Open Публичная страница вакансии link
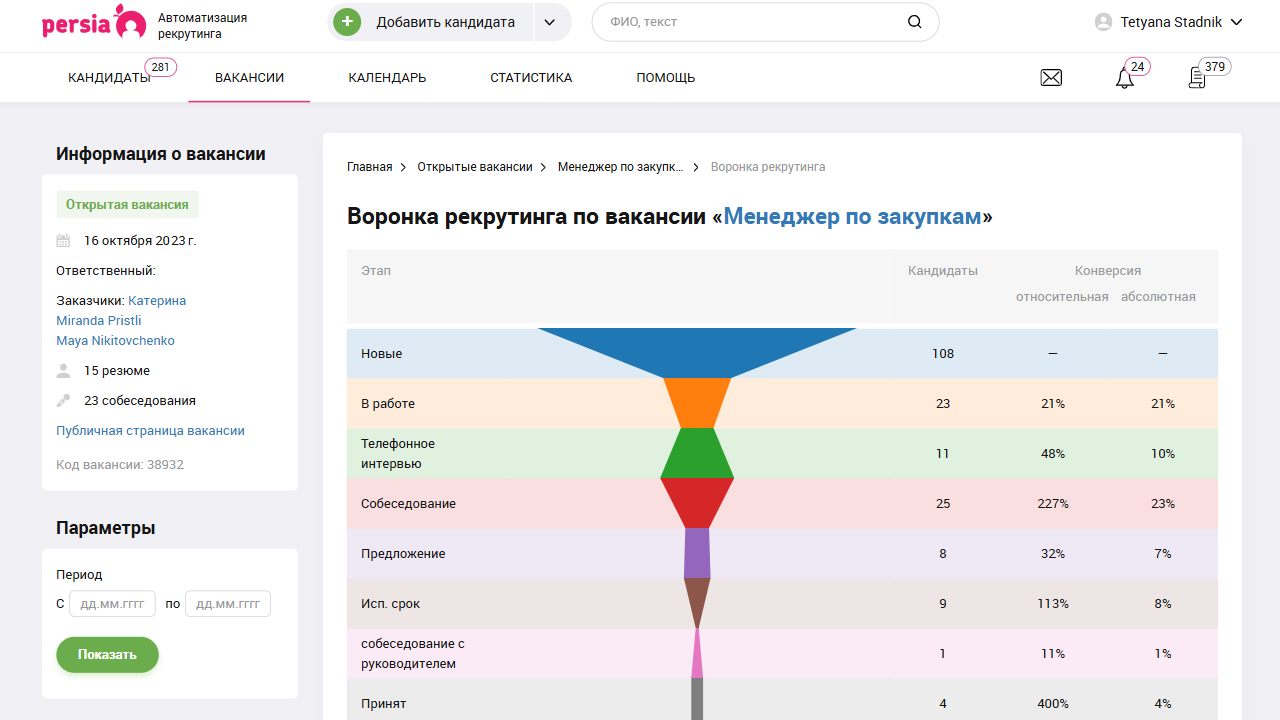Viewport: 1280px width, 720px height. tap(150, 429)
